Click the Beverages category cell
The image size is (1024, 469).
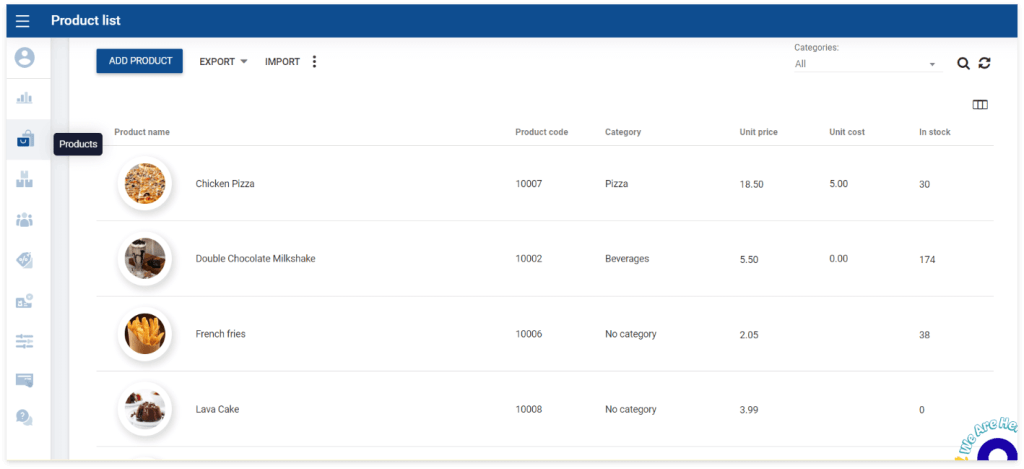[627, 259]
